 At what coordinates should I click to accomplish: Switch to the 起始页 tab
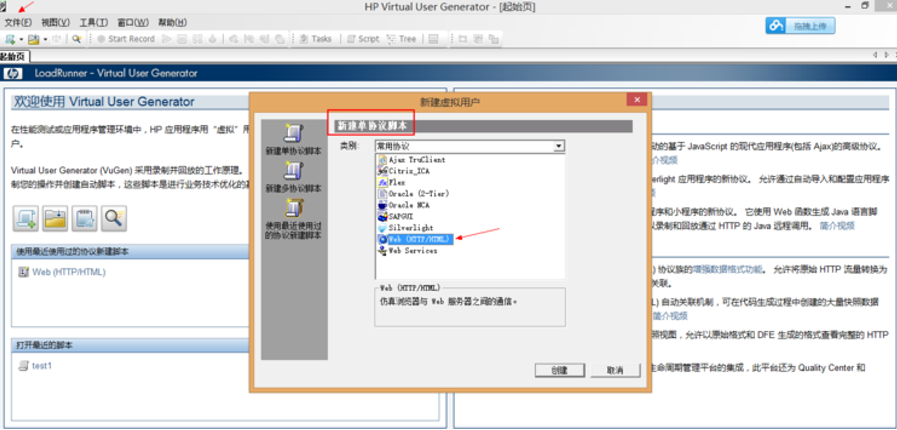coord(13,56)
